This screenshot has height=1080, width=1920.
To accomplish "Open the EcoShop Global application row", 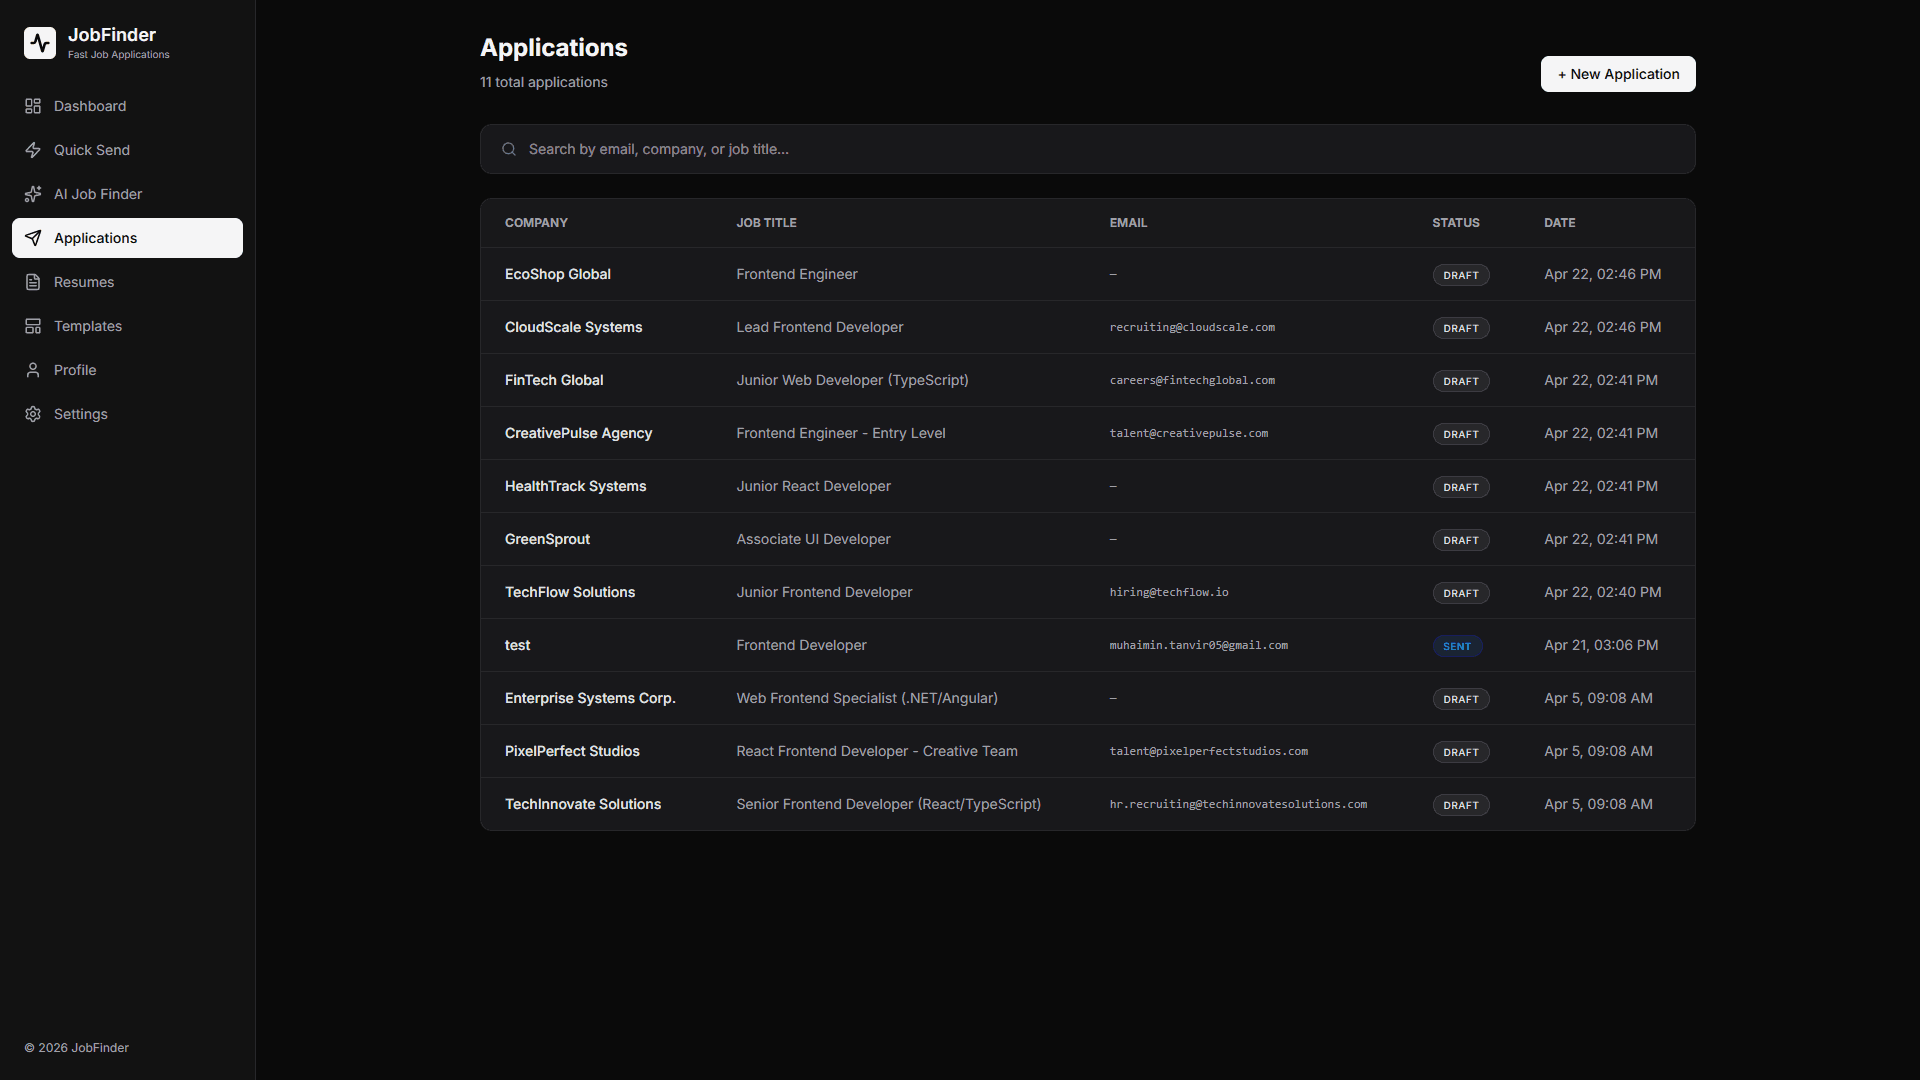I will 1088,274.
